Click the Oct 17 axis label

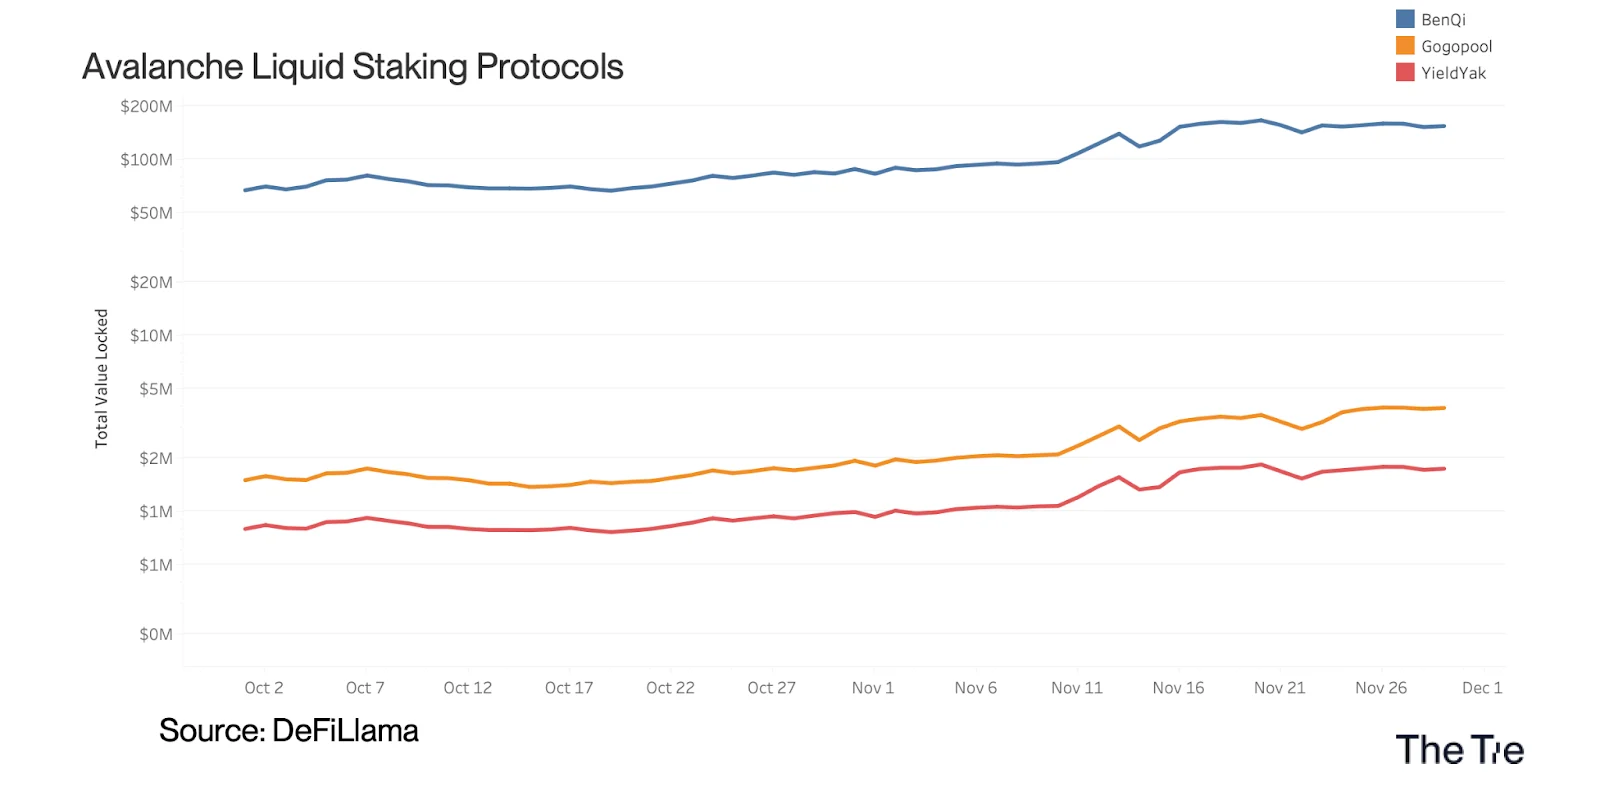click(x=569, y=688)
